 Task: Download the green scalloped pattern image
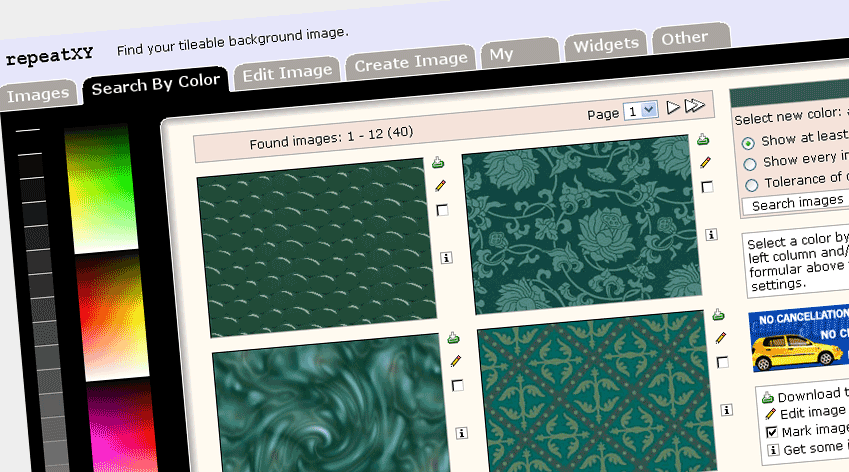coord(438,163)
